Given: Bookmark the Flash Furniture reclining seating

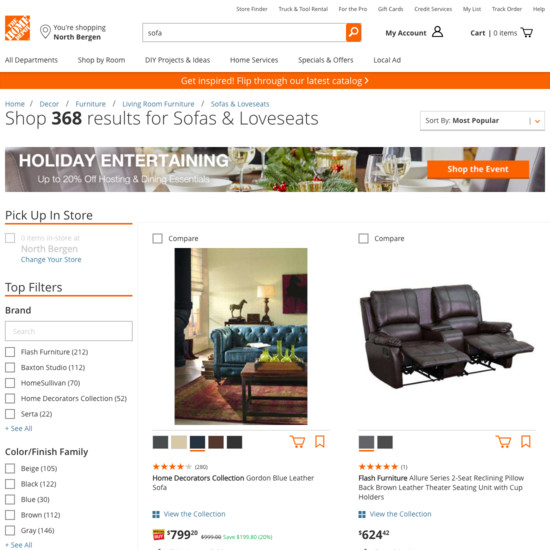Looking at the screenshot, I should click(525, 442).
